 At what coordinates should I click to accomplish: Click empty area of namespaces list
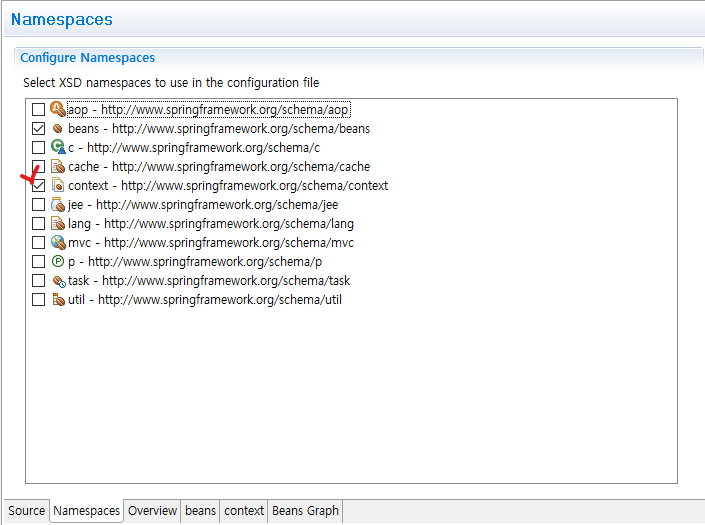click(x=350, y=400)
